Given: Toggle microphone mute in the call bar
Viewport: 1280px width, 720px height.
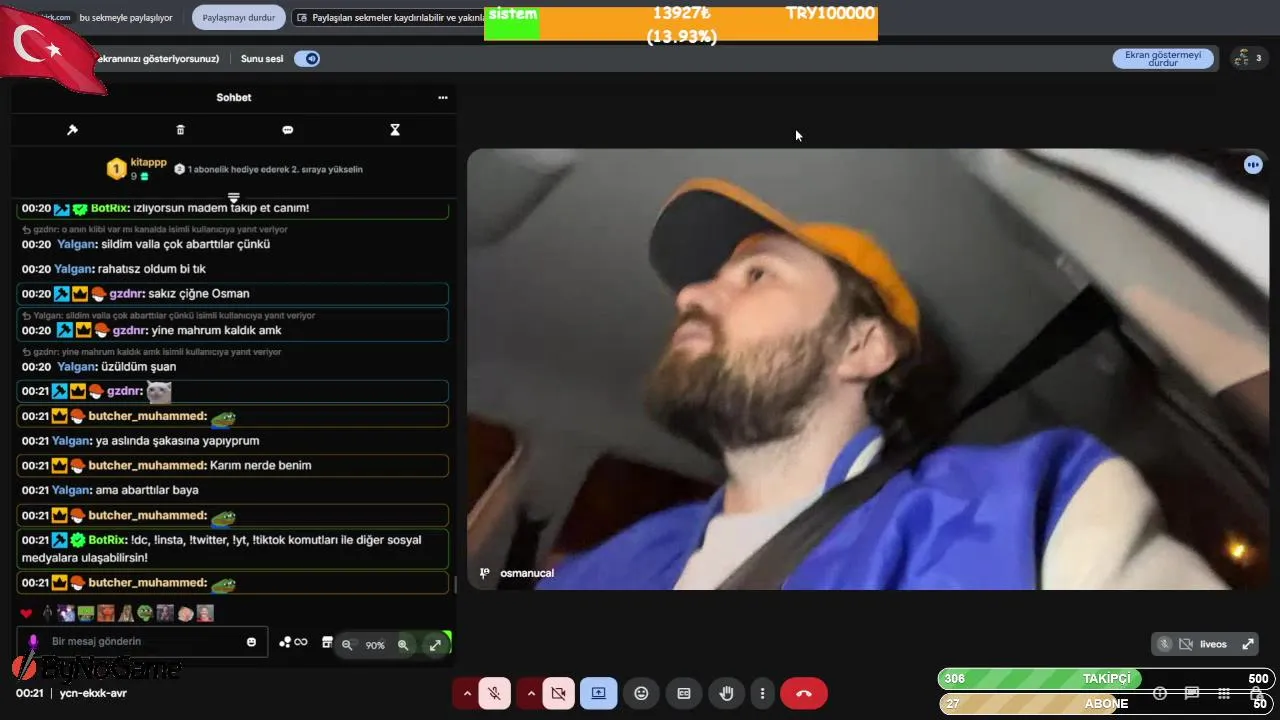Looking at the screenshot, I should [495, 693].
